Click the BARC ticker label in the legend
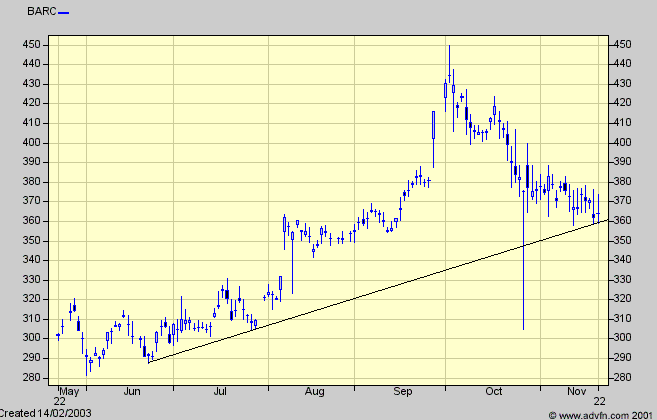 [x=41, y=13]
